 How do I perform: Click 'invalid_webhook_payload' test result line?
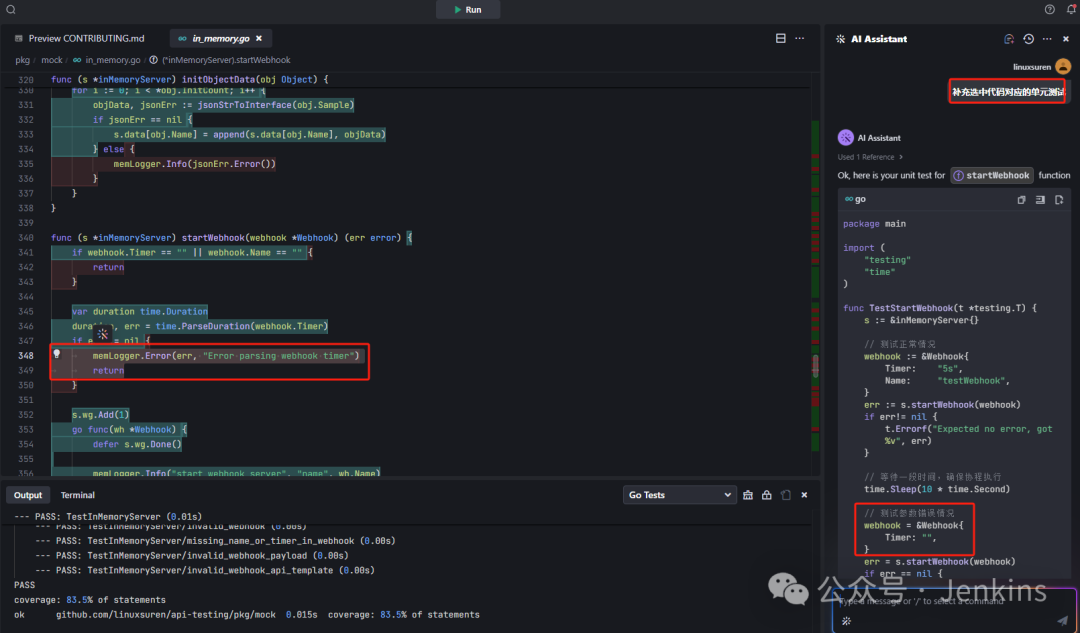(x=191, y=556)
